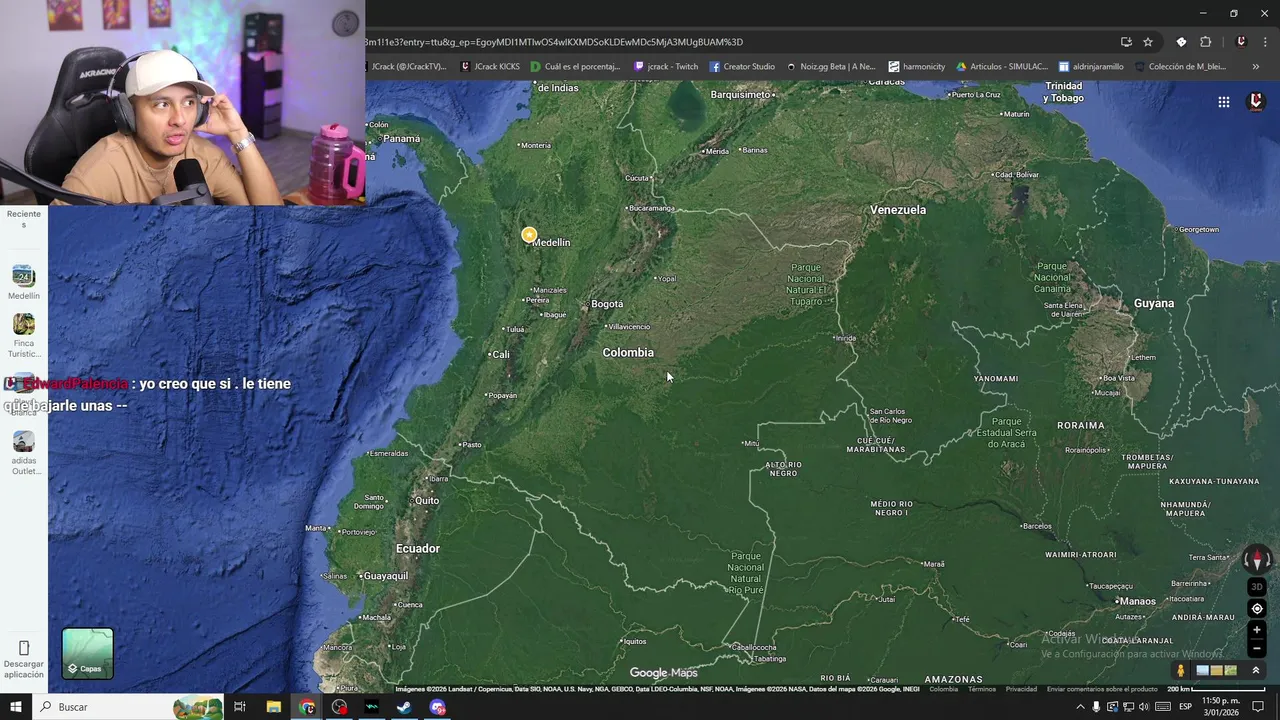Viewport: 1280px width, 720px height.
Task: Open Discord from the taskbar
Action: click(x=437, y=707)
